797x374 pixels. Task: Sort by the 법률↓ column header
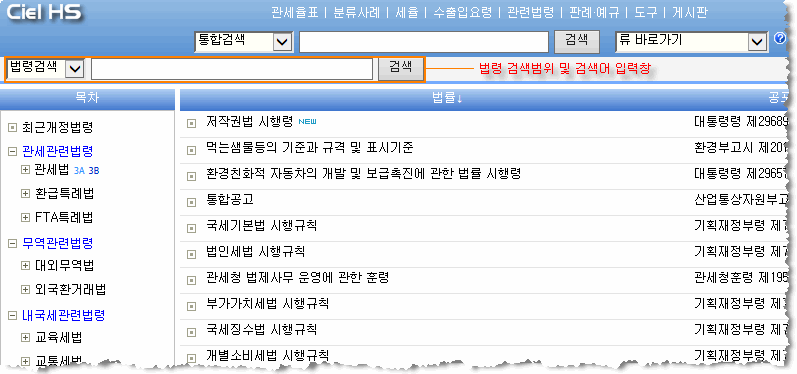[x=447, y=99]
